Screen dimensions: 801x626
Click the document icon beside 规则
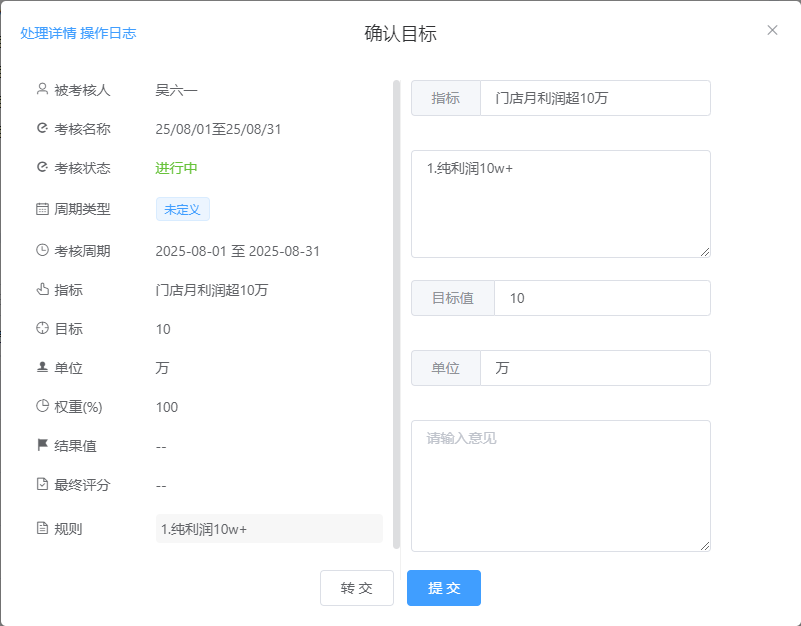[x=42, y=528]
